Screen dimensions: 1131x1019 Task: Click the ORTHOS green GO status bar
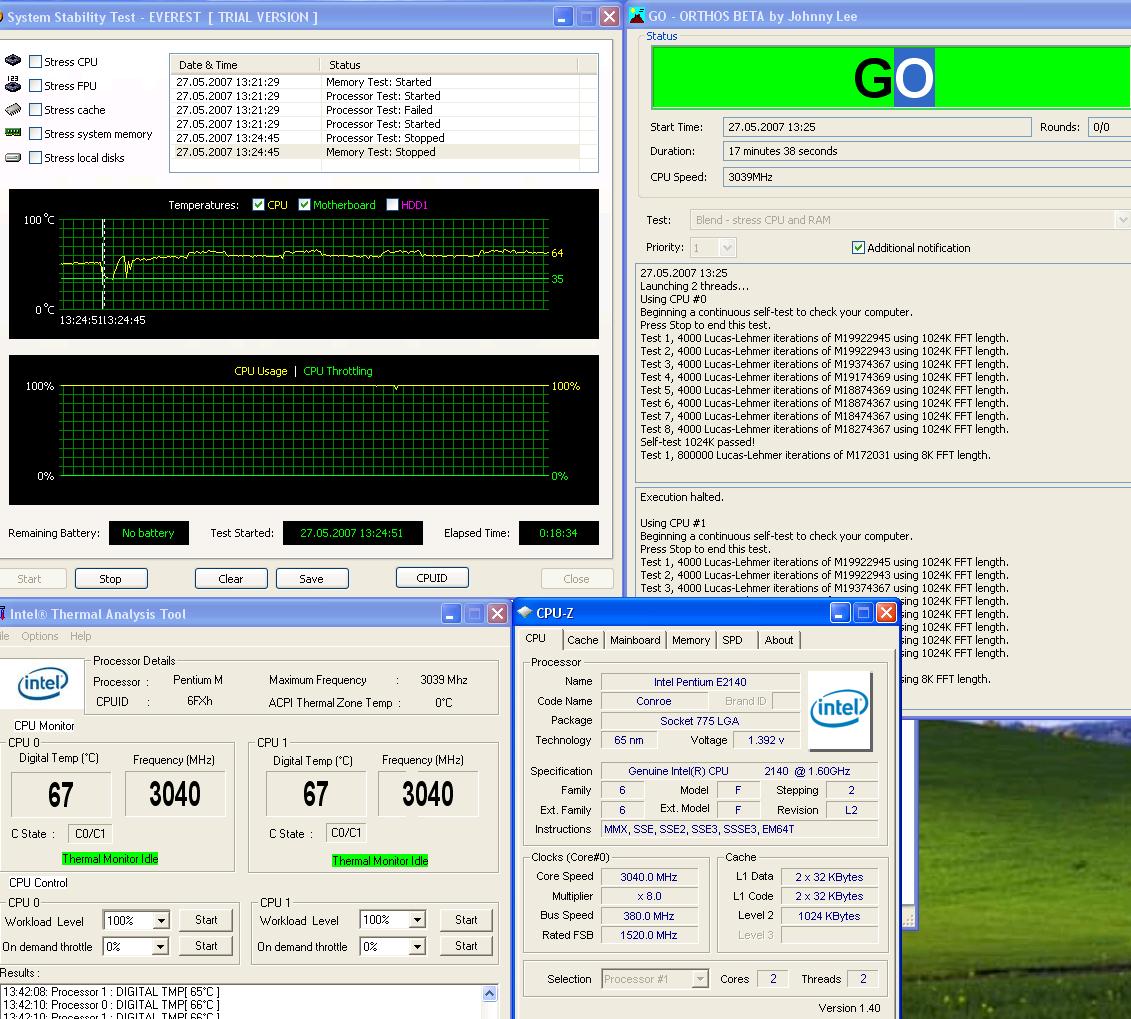point(891,77)
